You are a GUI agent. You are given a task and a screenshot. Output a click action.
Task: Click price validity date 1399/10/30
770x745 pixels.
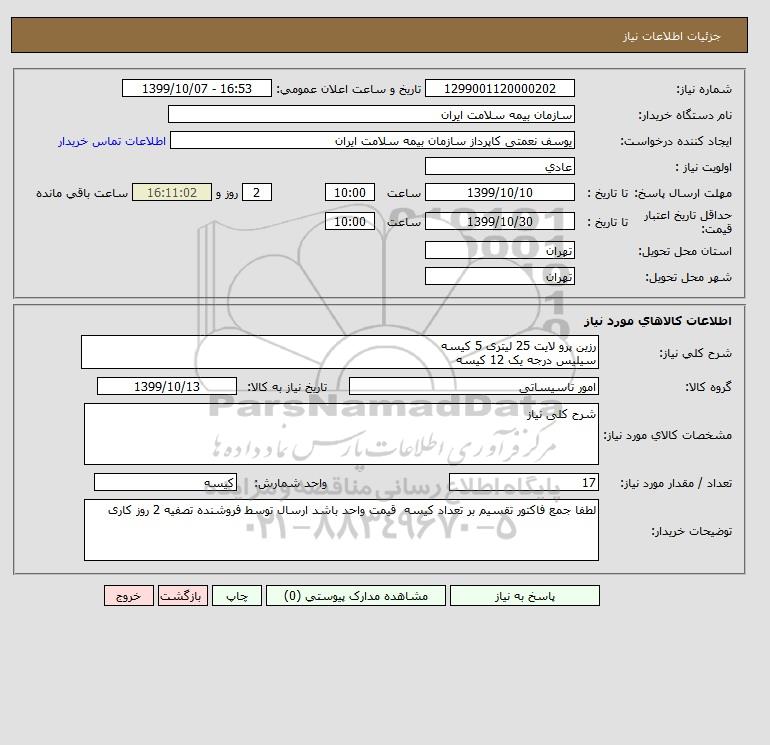click(x=499, y=221)
